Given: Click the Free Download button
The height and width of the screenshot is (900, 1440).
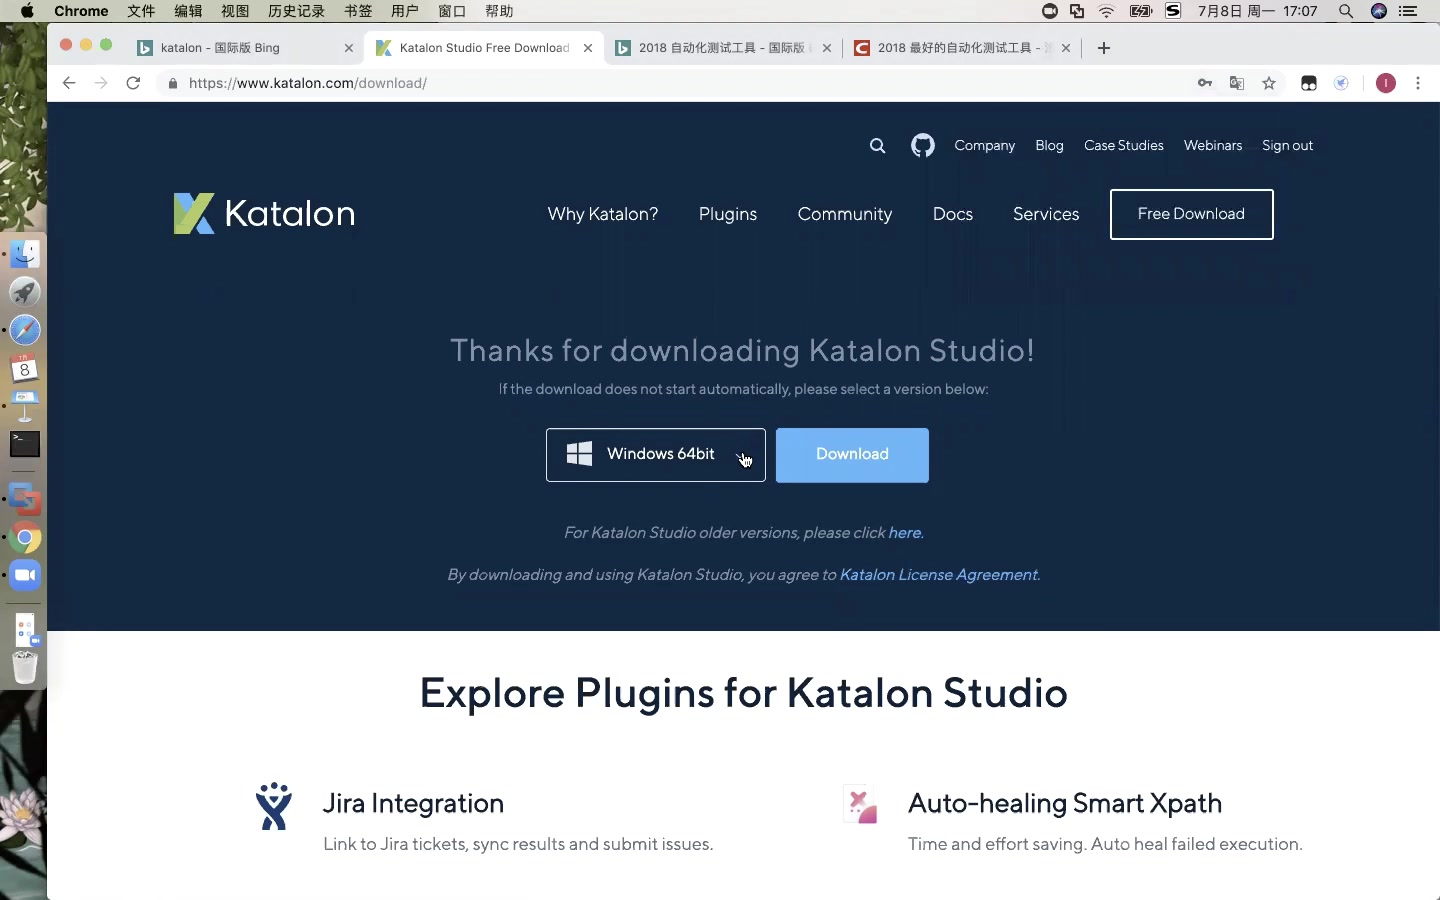Looking at the screenshot, I should [x=1191, y=214].
